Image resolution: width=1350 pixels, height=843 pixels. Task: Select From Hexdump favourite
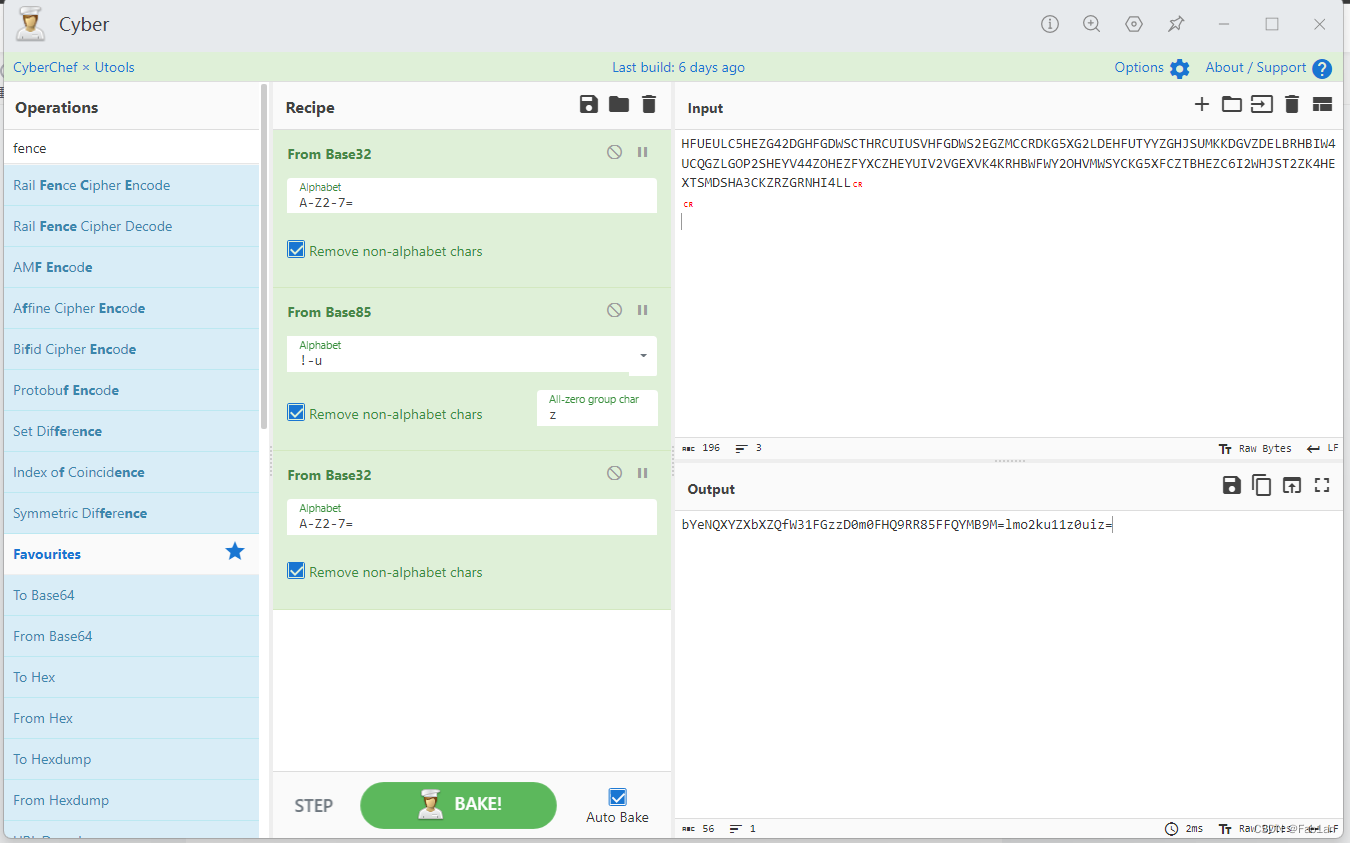(x=131, y=800)
